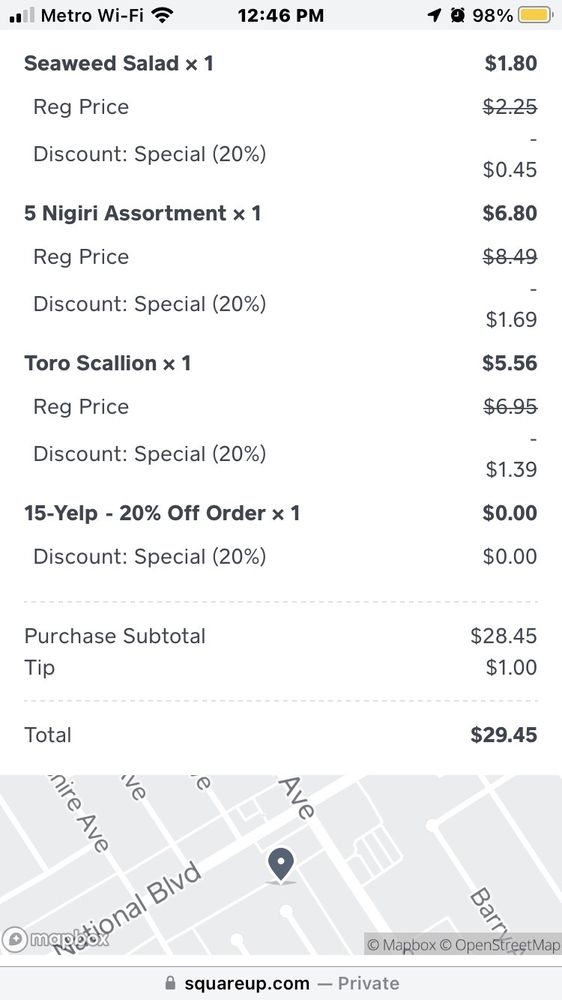Tap the Total amount $29.45
562x1000 pixels.
click(504, 735)
